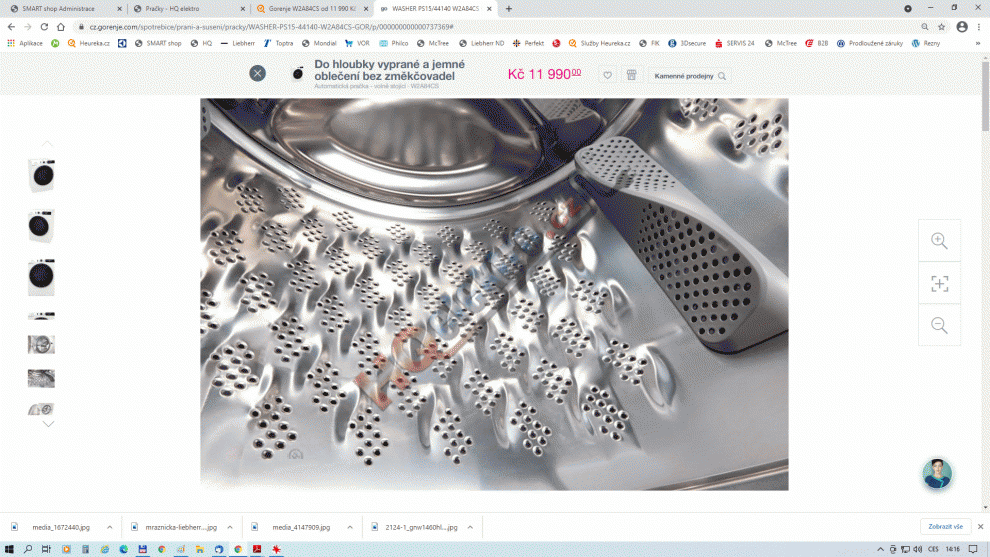Show hidden system tray icons
The image size is (990, 557).
click(x=880, y=549)
